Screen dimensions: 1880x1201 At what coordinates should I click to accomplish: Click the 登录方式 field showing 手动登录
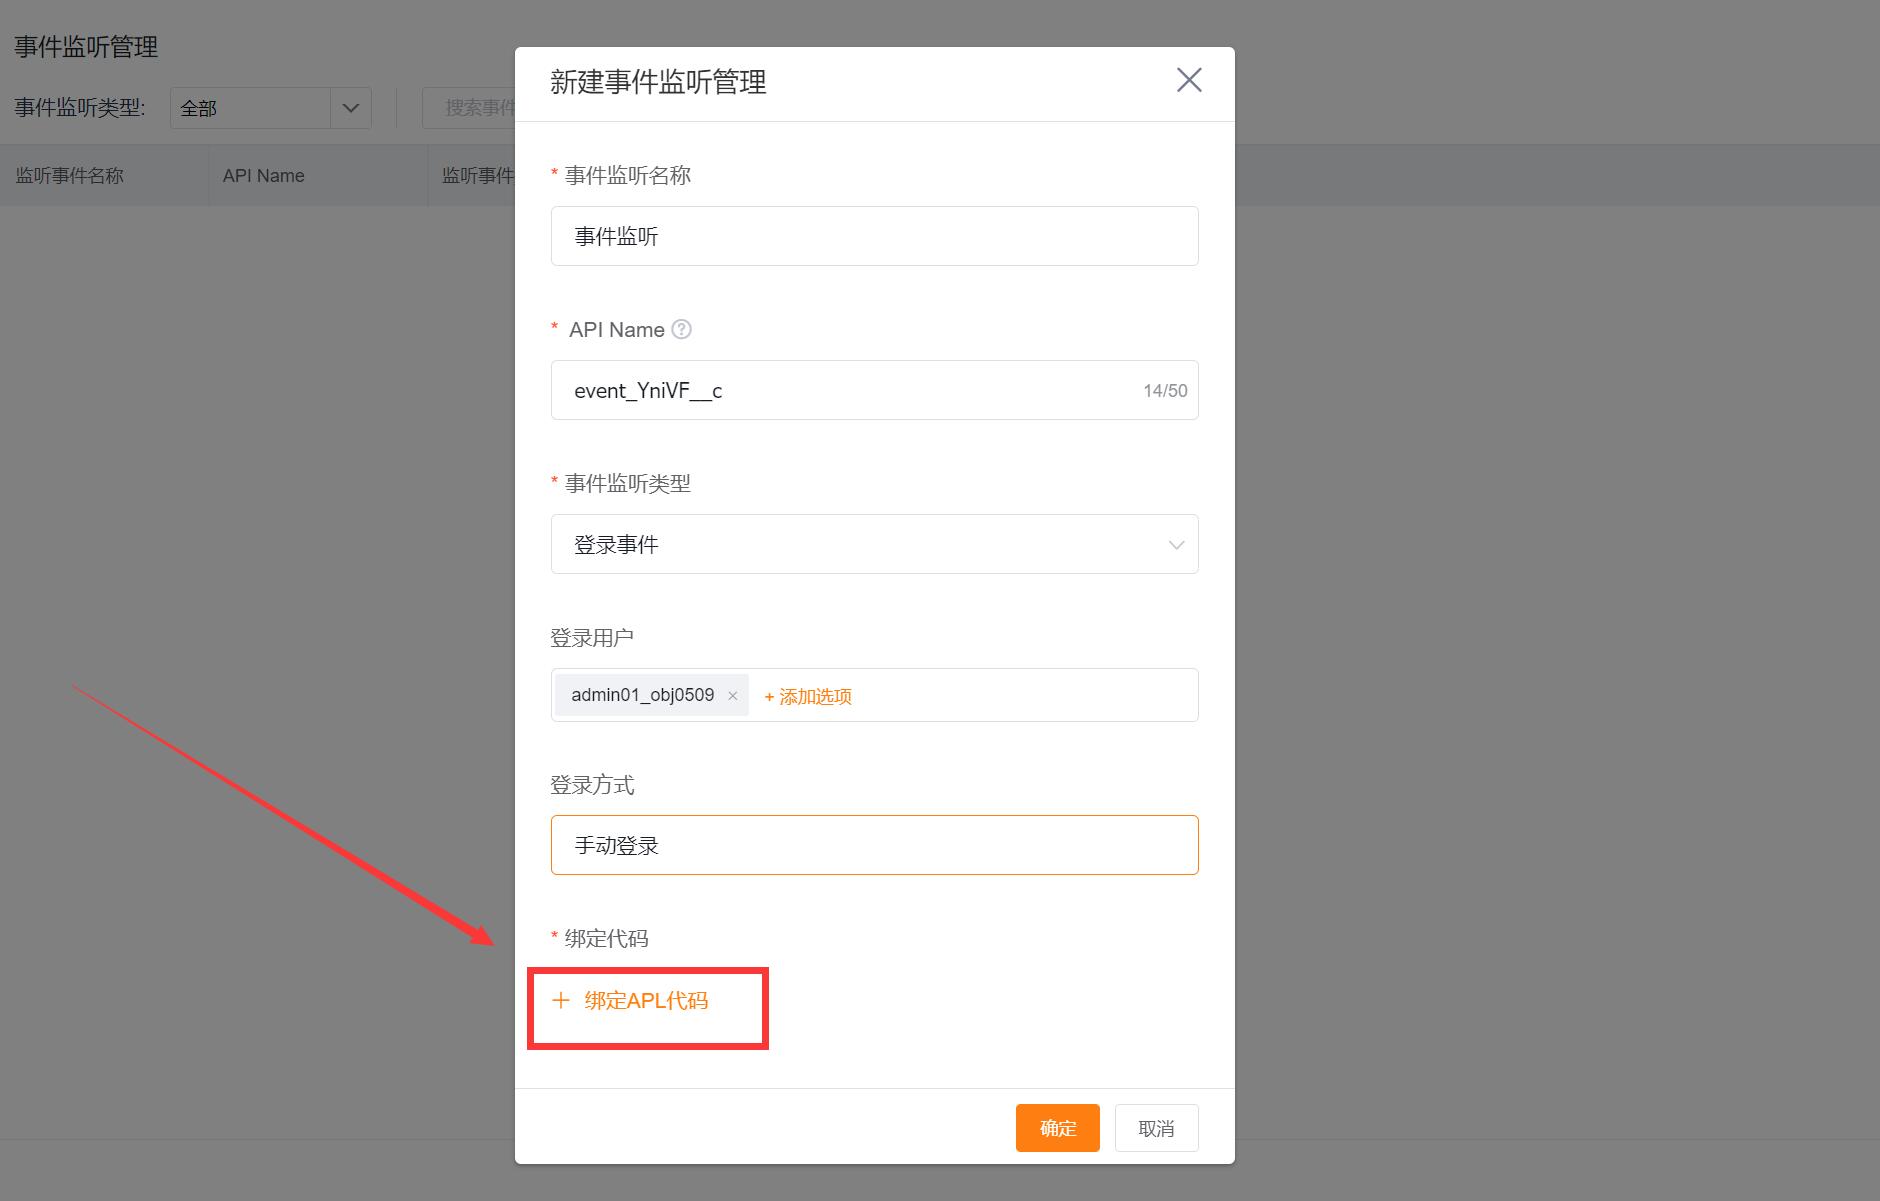point(874,845)
